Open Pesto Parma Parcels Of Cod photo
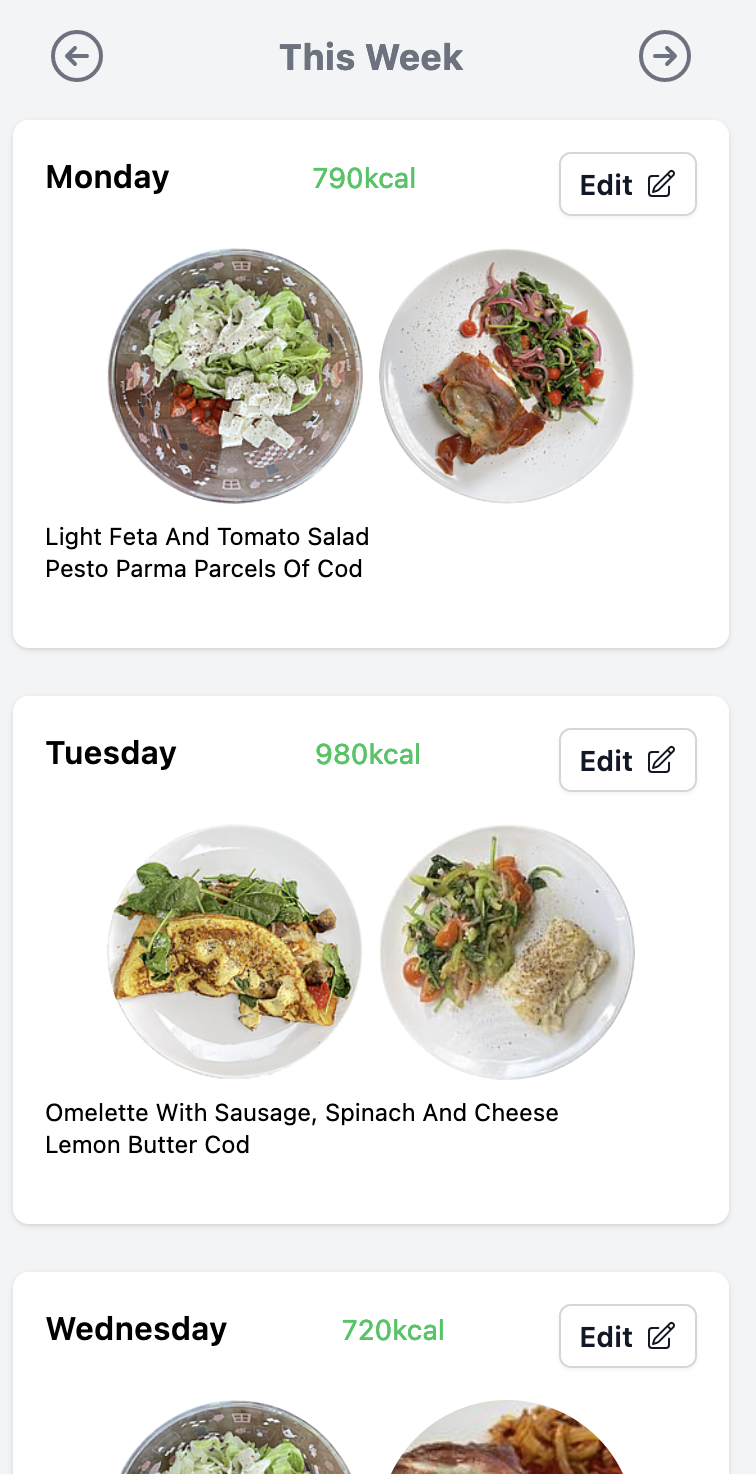The image size is (756, 1474). click(507, 376)
